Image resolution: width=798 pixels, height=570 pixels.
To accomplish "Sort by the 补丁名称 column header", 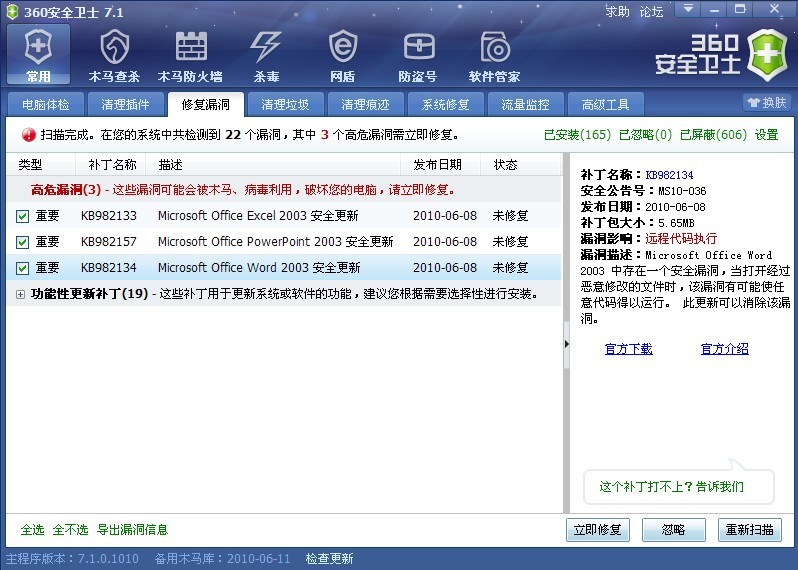I will click(112, 164).
